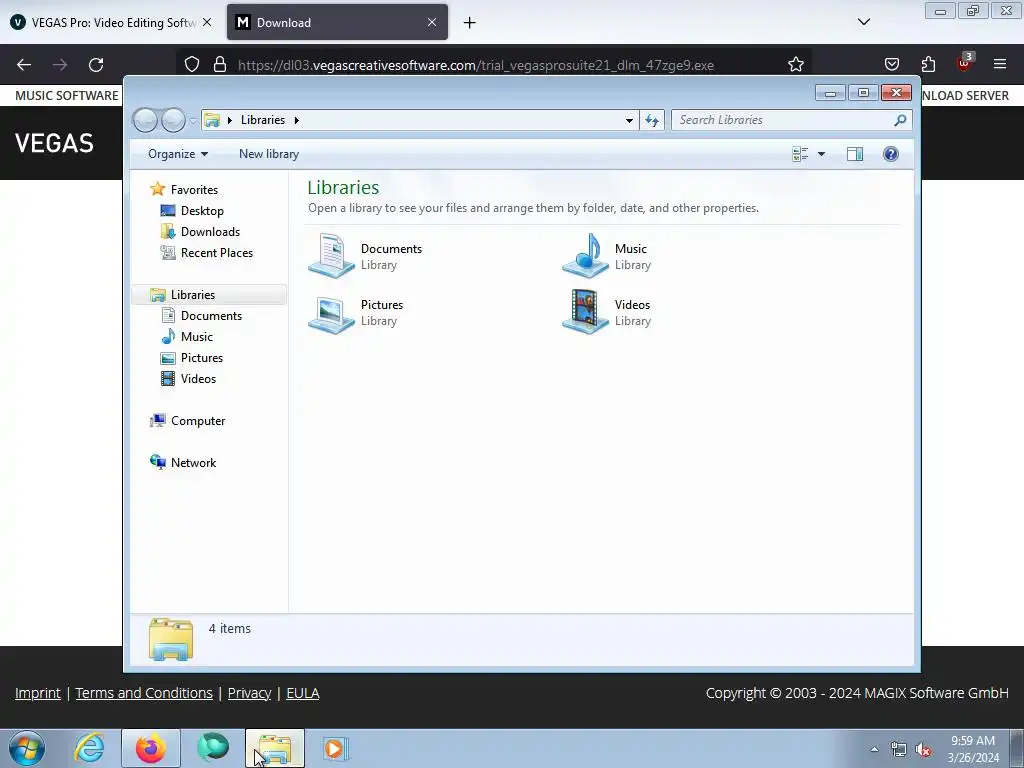The height and width of the screenshot is (768, 1024).
Task: Open the view options dropdown arrow
Action: (x=822, y=154)
